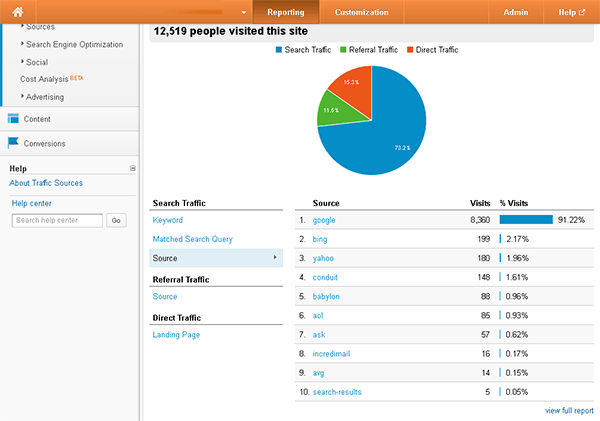The width and height of the screenshot is (600, 421).
Task: Click the Referral Traffic legend swatch
Action: coord(343,50)
